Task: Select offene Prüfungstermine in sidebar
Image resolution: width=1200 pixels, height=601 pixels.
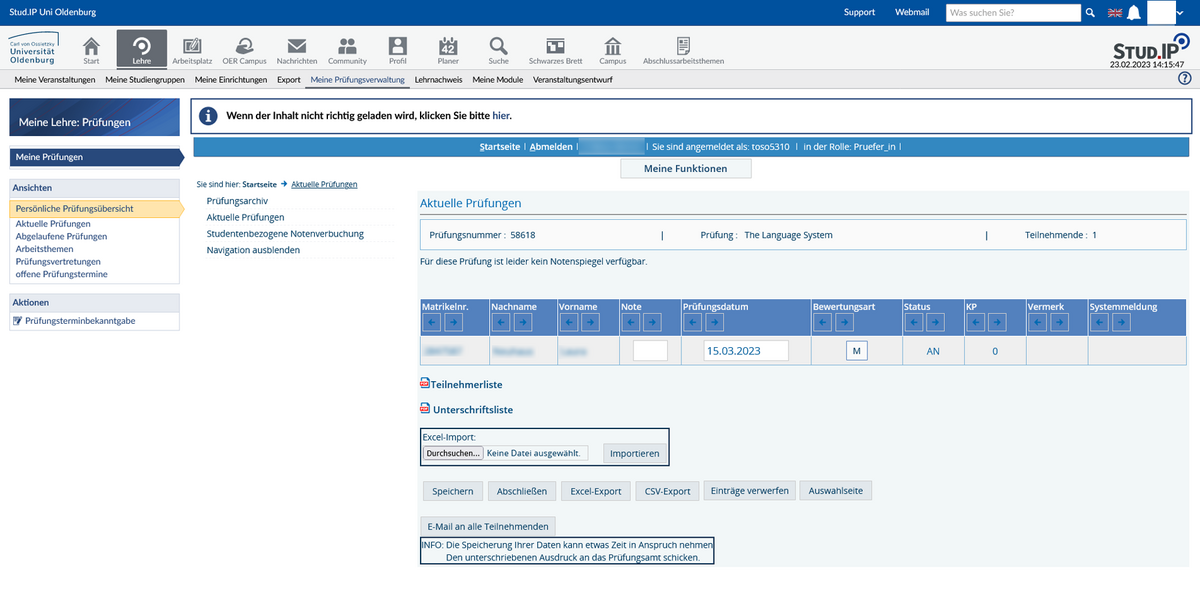Action: pos(61,274)
